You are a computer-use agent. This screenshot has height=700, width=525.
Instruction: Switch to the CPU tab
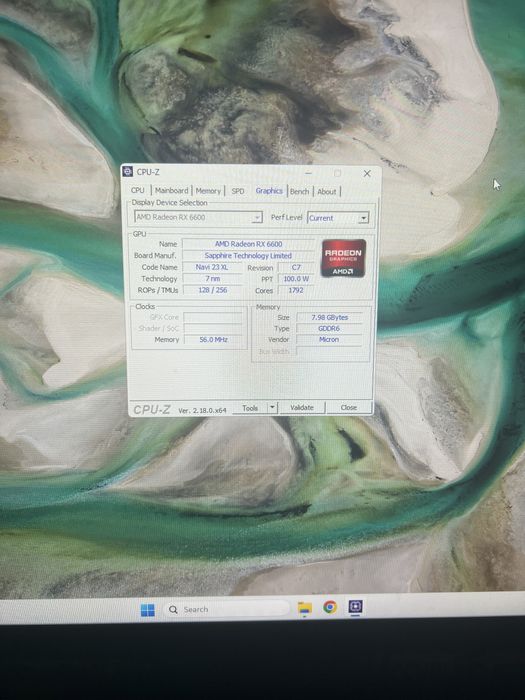(138, 190)
